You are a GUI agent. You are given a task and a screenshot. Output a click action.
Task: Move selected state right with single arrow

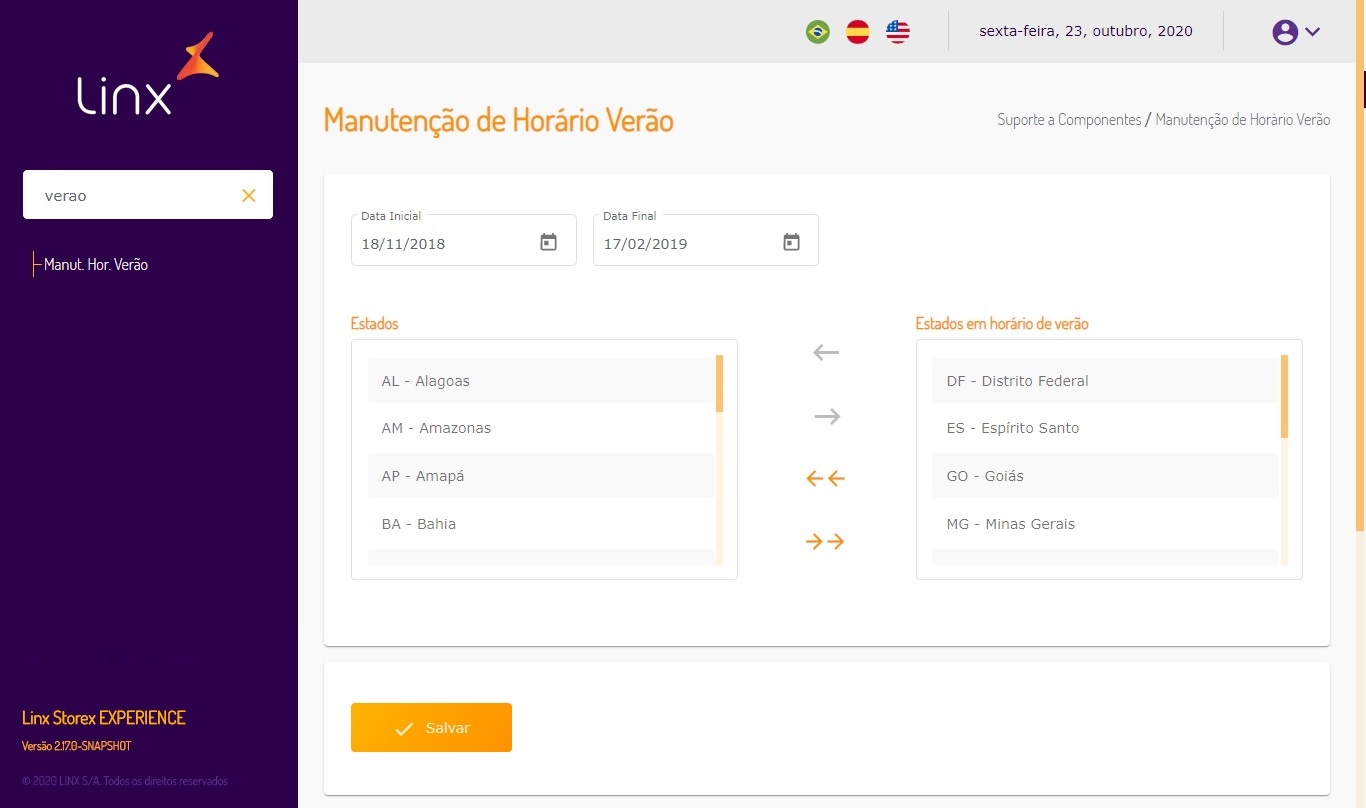click(x=826, y=416)
